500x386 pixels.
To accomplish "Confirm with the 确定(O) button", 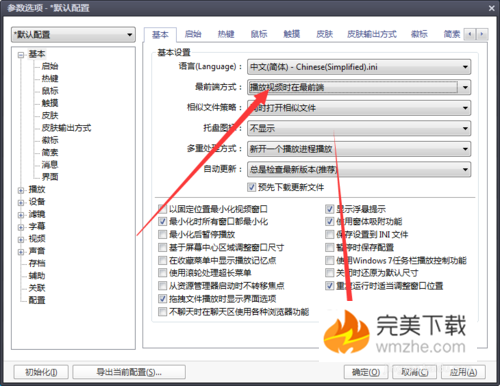I will [x=366, y=372].
